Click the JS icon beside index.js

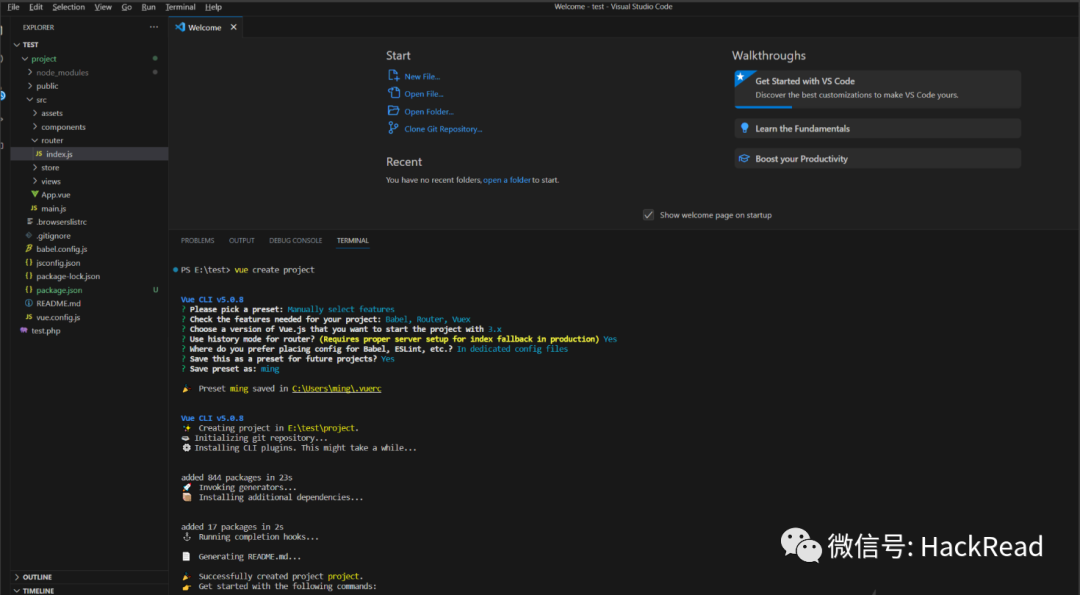pos(39,154)
